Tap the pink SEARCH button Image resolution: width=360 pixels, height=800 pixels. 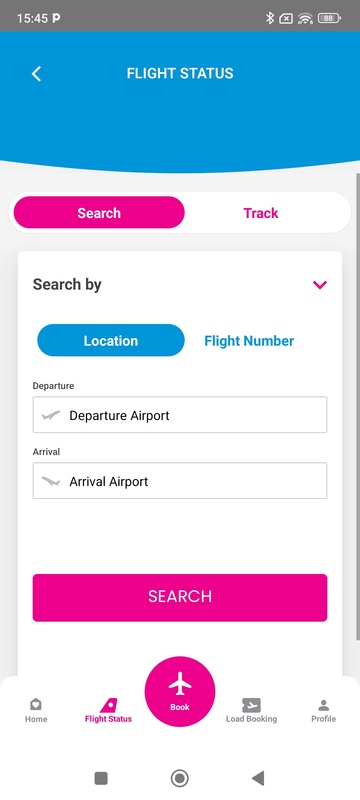(180, 597)
